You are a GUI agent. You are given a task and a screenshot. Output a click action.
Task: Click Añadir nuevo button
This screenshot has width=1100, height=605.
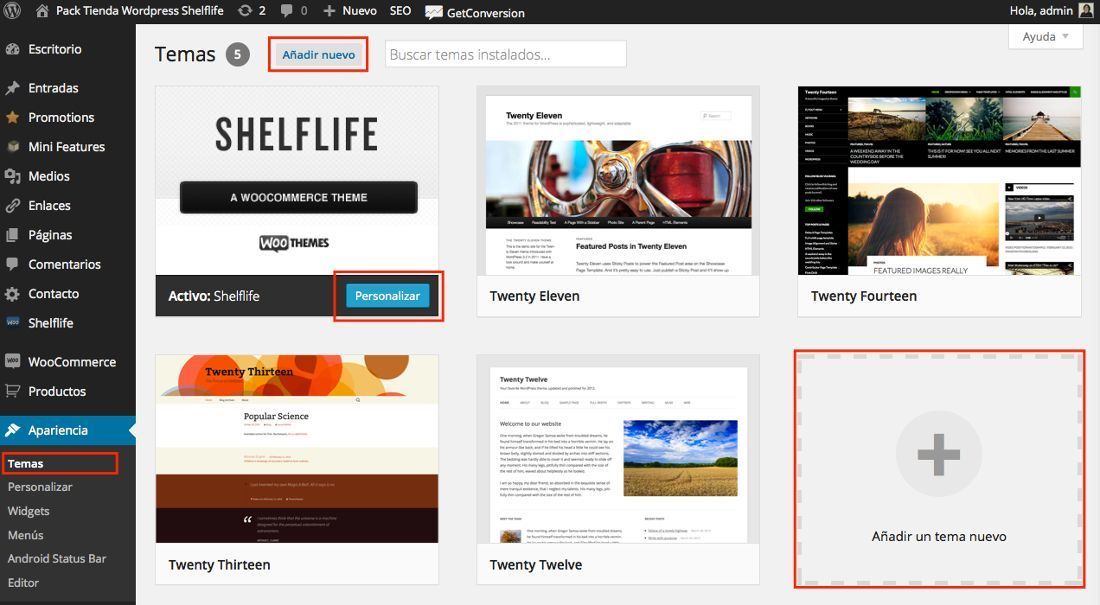point(318,54)
